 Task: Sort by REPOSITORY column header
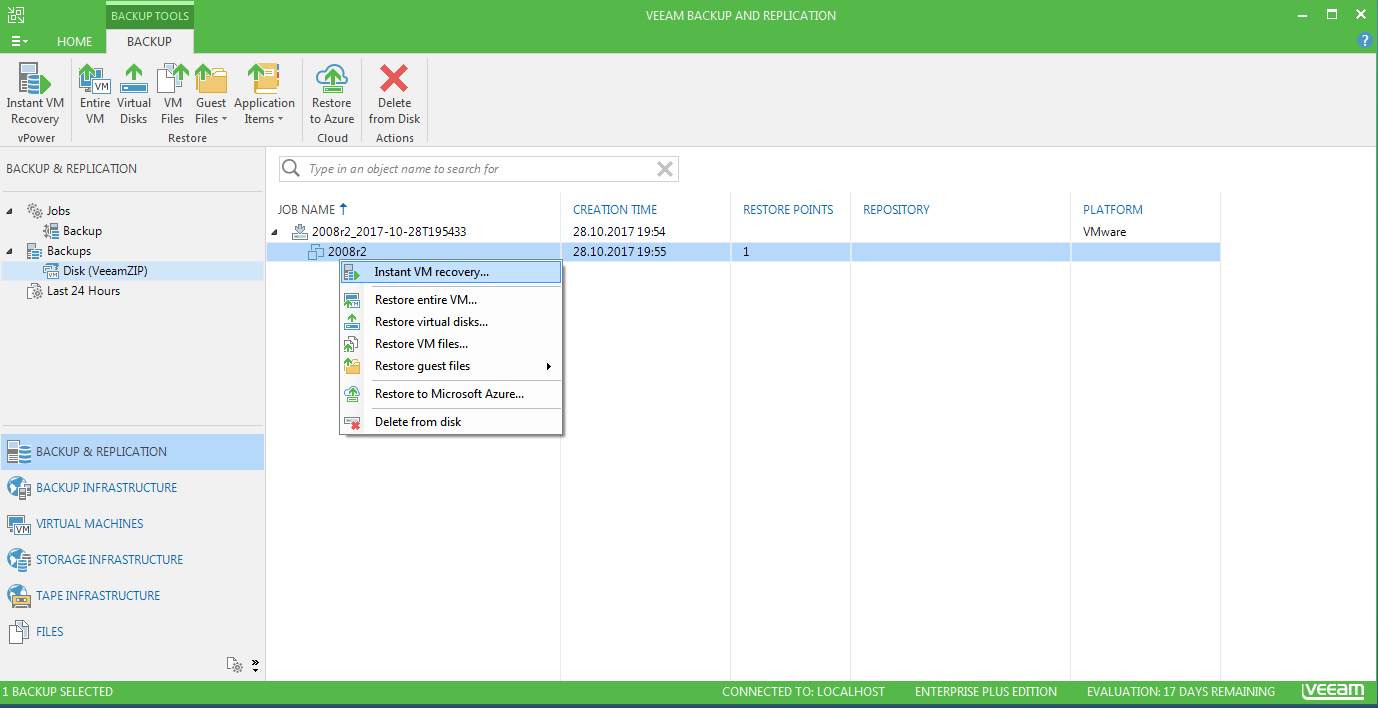[x=896, y=210]
